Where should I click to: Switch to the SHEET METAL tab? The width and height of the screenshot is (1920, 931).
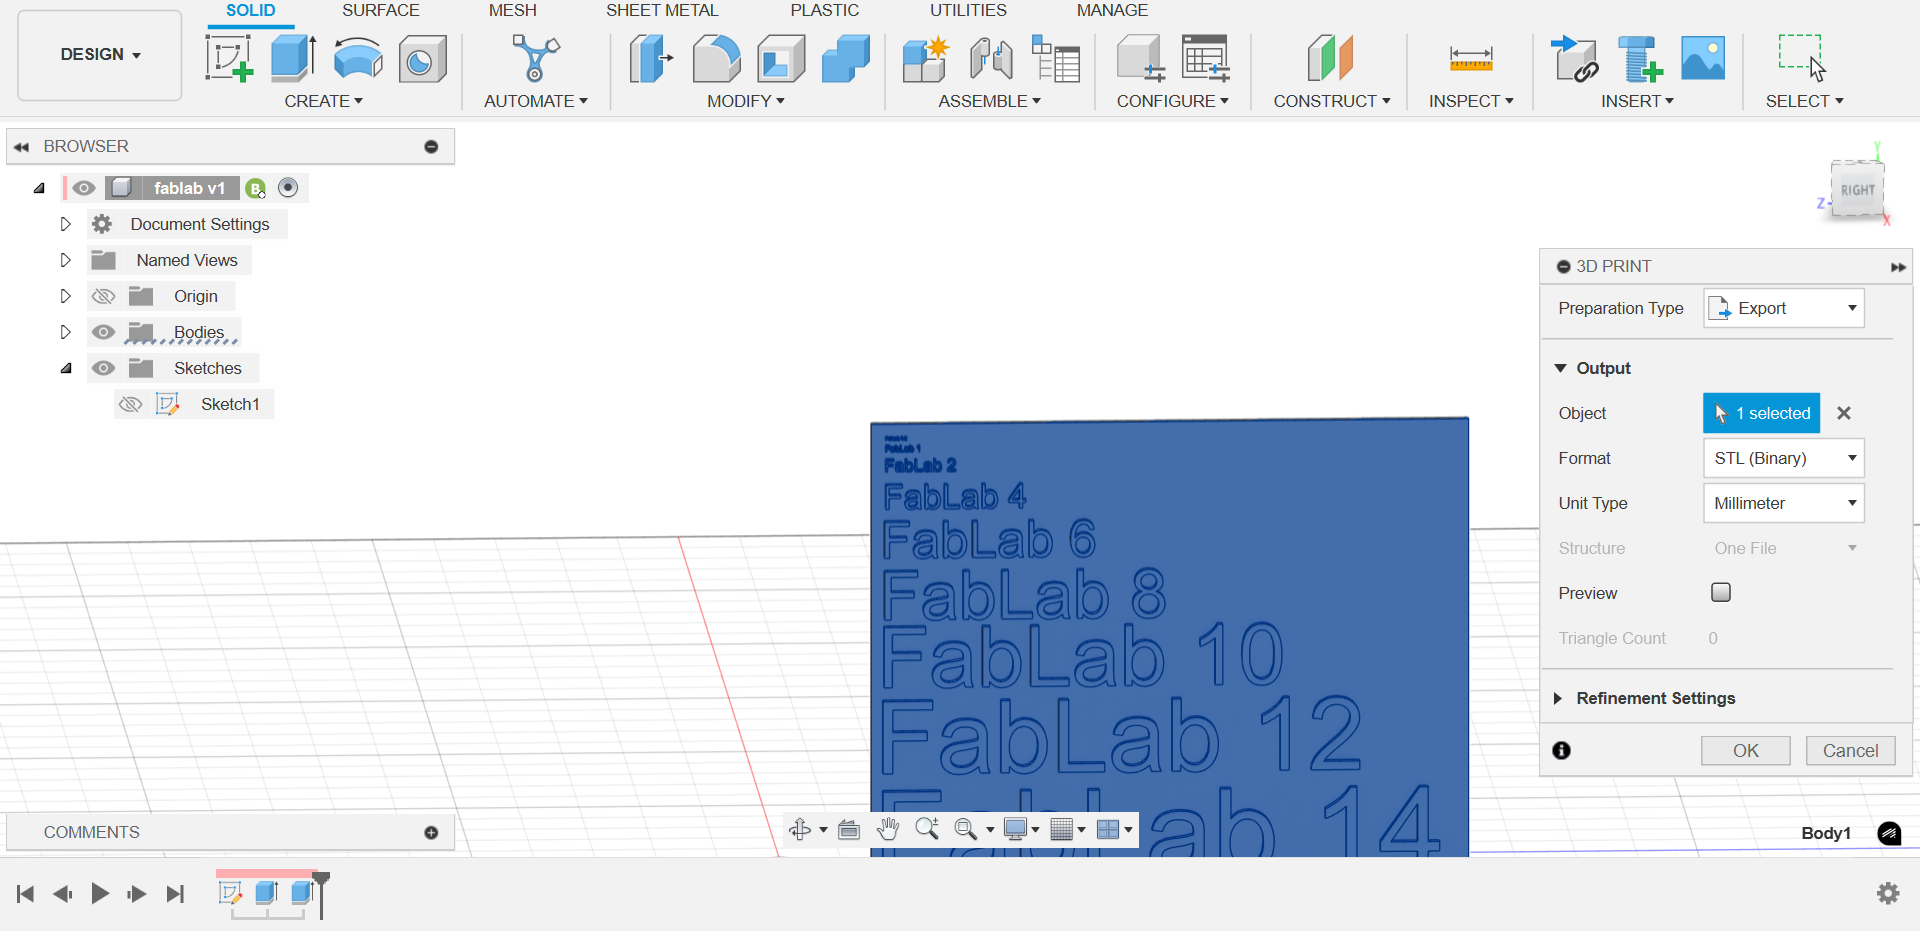[x=662, y=11]
